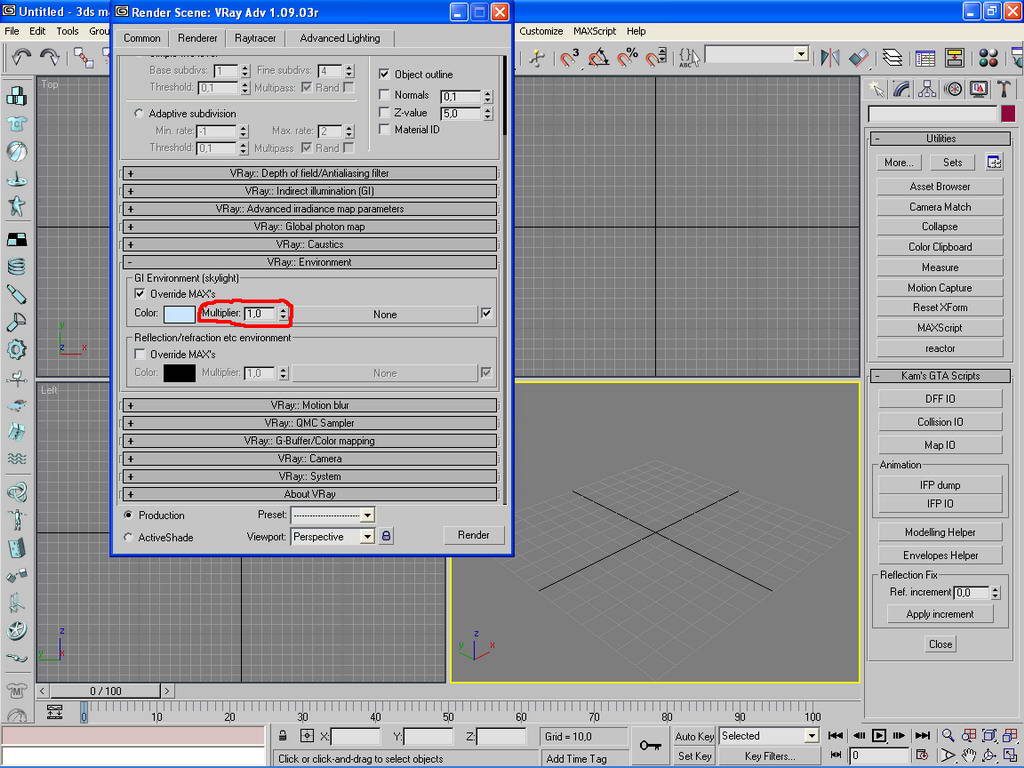Open the Layer Manager stacked-sheets icon
1024x768 pixels.
click(892, 58)
